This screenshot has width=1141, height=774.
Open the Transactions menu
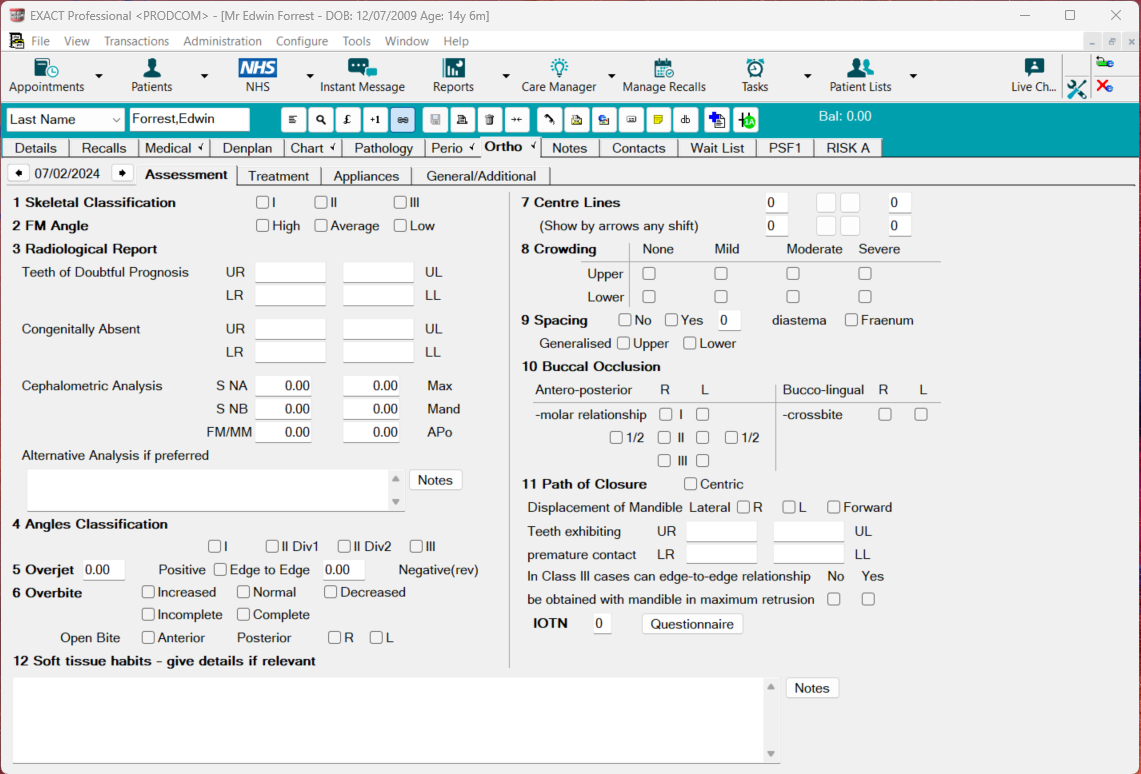tap(136, 41)
